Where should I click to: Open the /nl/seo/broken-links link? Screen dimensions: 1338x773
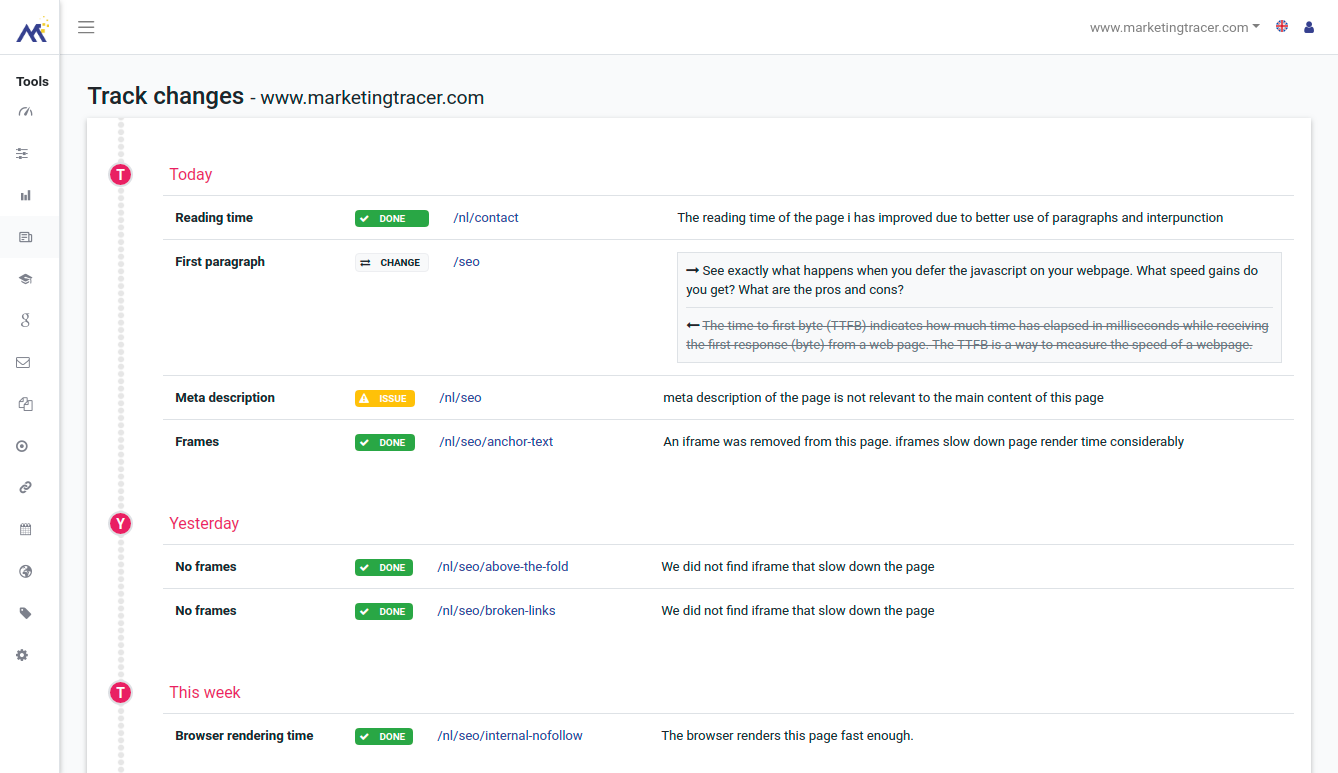(x=496, y=611)
